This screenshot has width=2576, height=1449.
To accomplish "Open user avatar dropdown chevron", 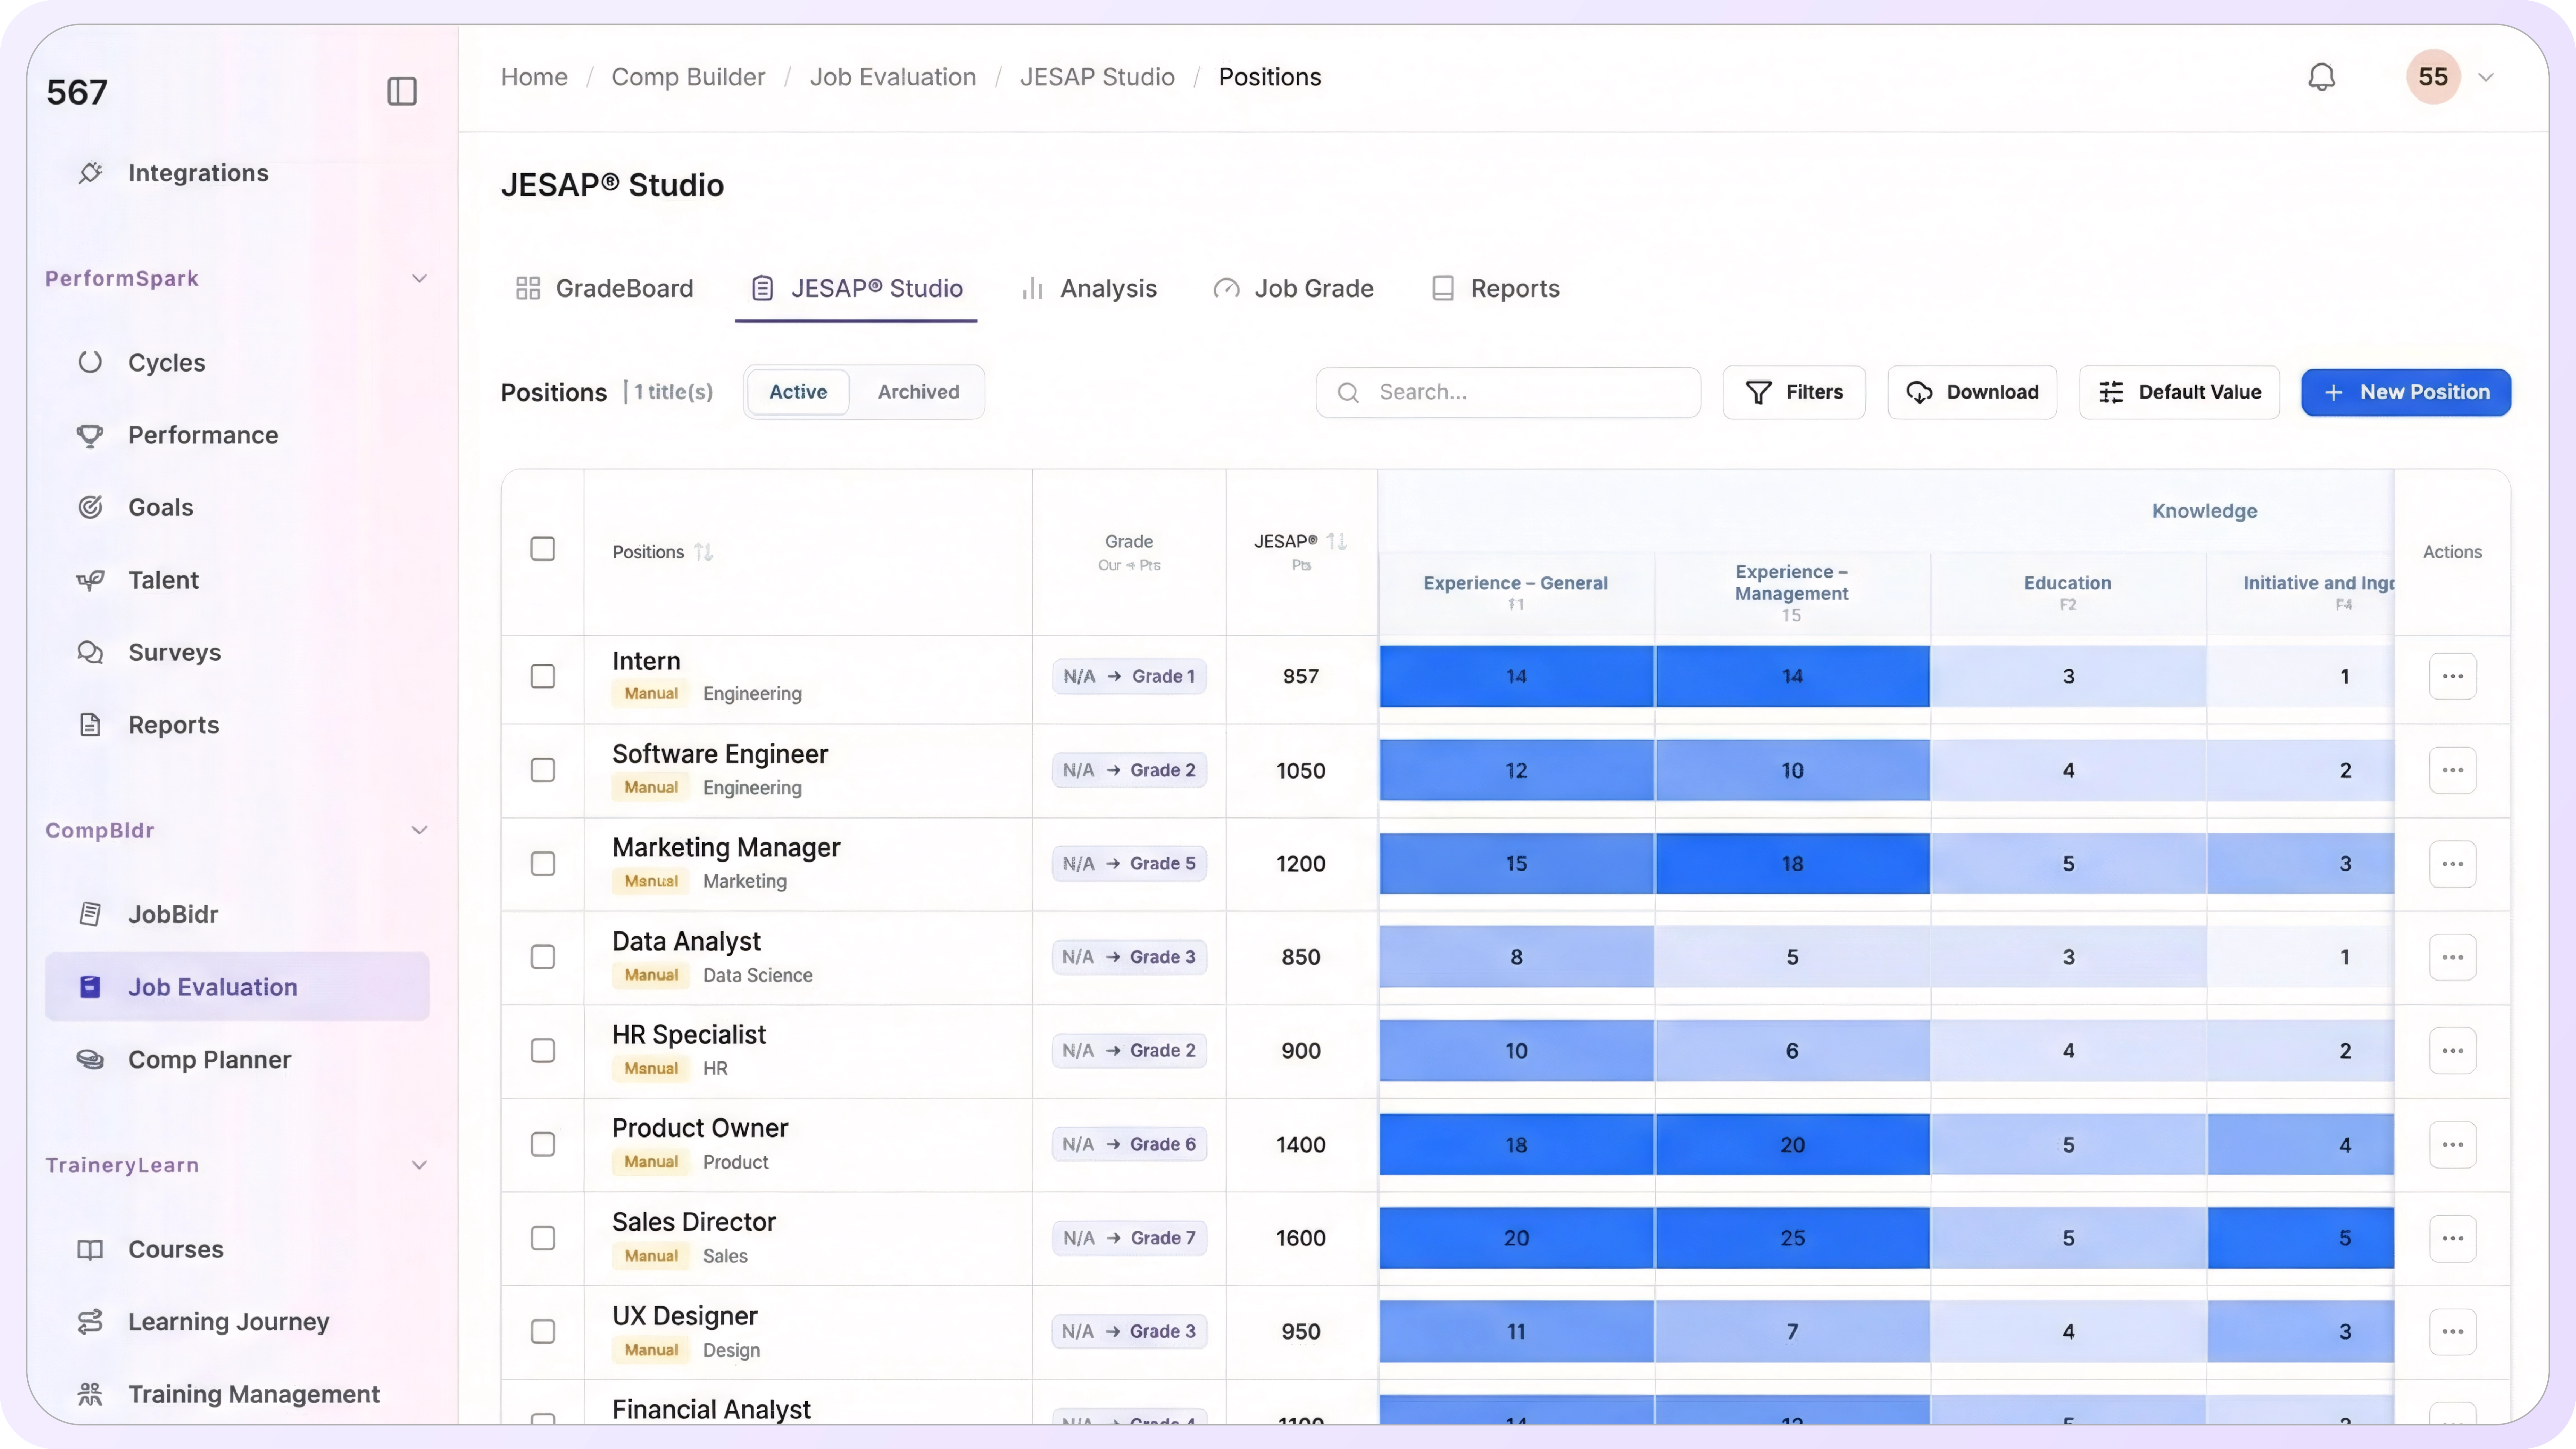I will pos(2486,77).
